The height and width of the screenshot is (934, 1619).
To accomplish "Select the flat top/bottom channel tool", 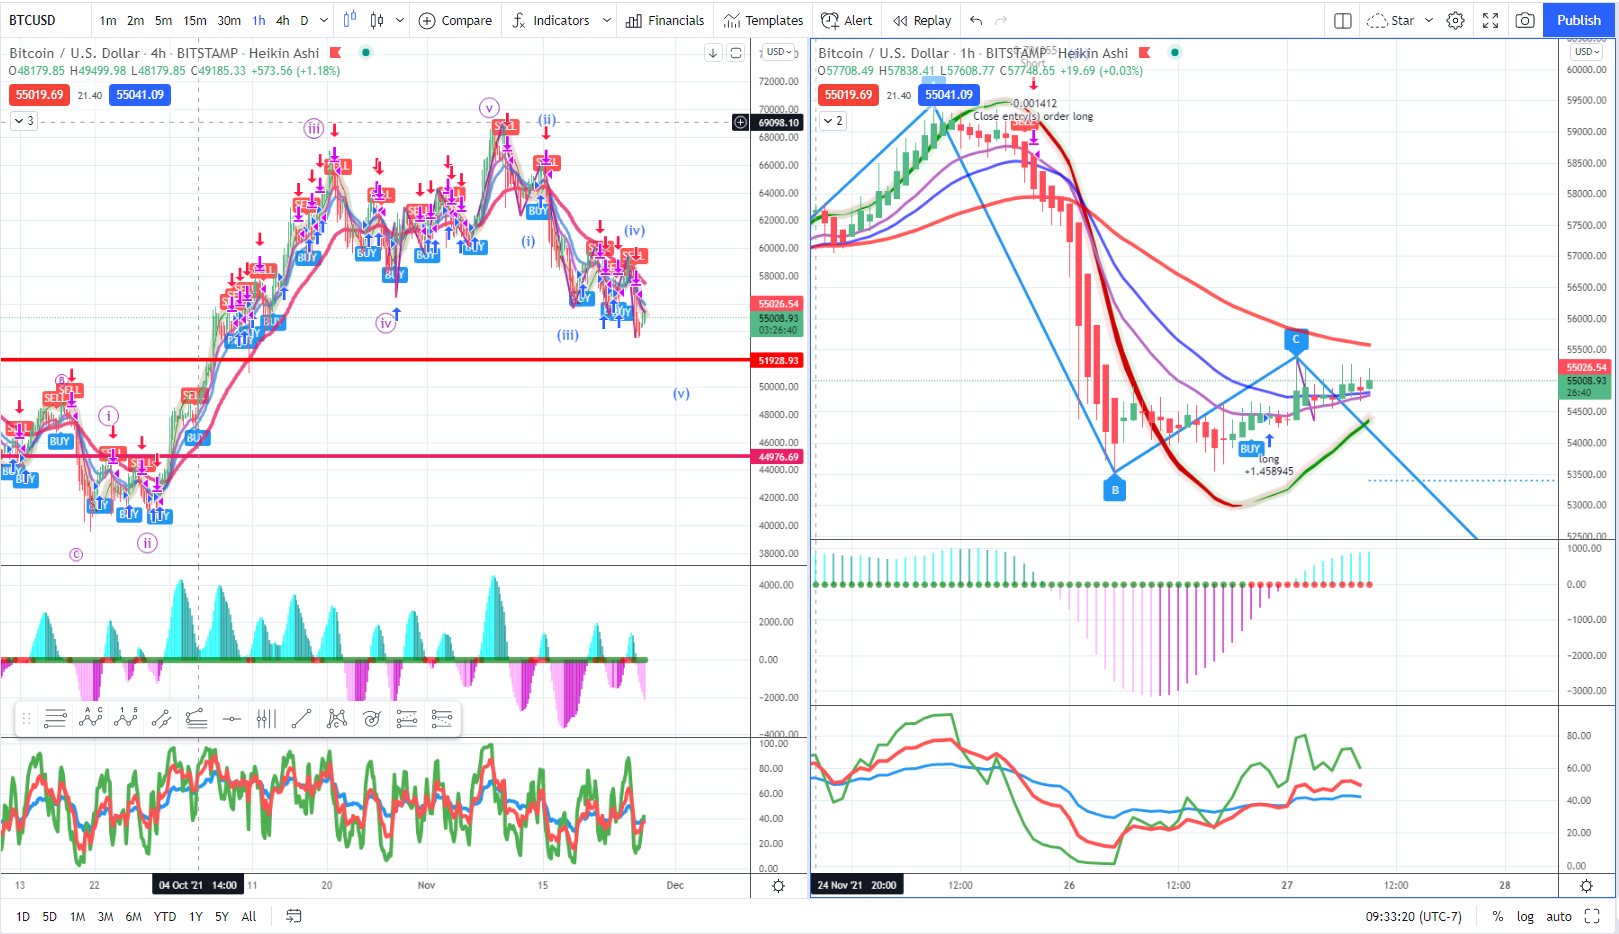I will pyautogui.click(x=196, y=718).
